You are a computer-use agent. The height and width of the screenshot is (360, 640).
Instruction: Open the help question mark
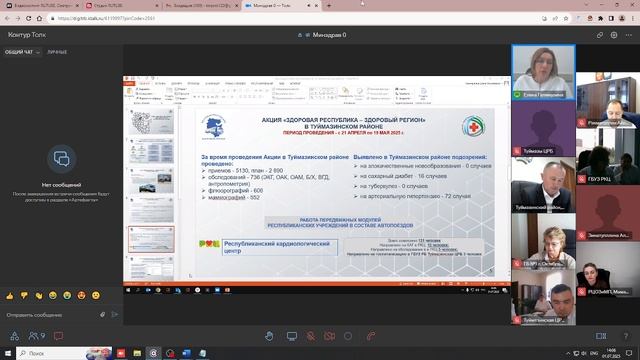(x=626, y=336)
